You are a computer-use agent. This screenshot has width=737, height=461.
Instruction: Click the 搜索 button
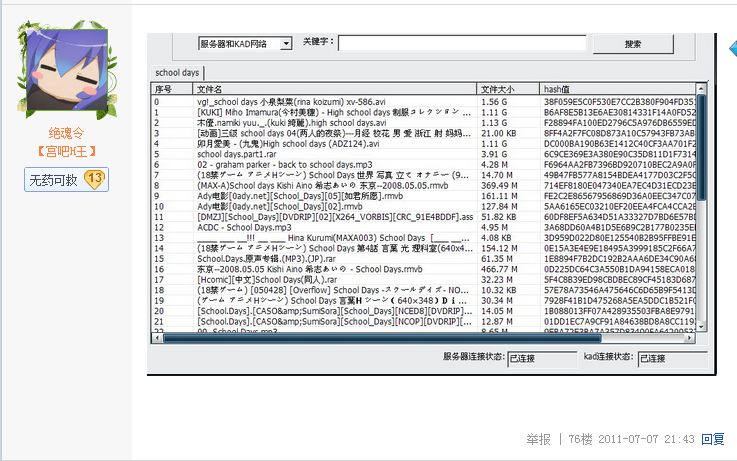[633, 44]
